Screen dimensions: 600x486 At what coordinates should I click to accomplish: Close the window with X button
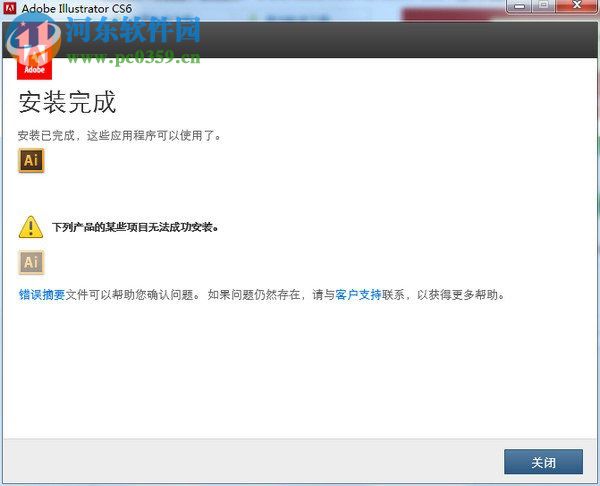point(577,7)
